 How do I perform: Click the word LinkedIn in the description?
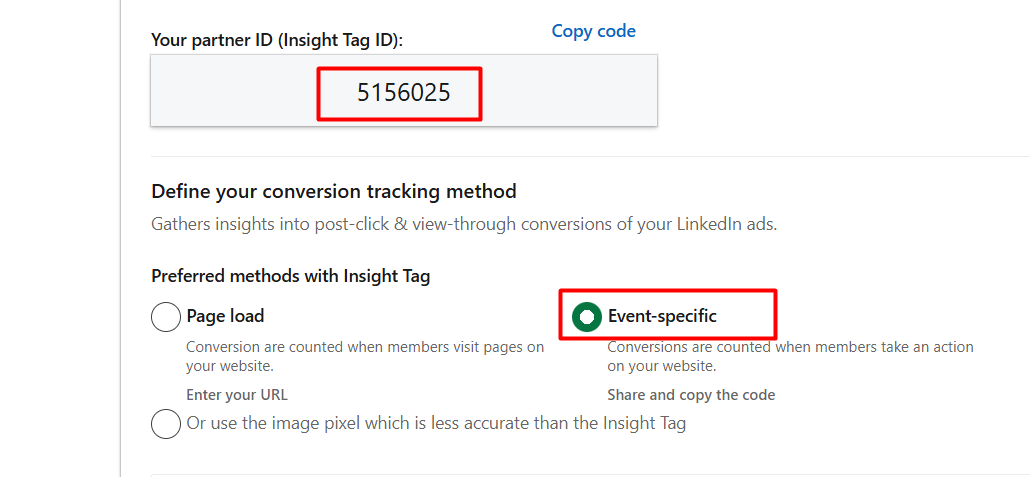[x=687, y=224]
